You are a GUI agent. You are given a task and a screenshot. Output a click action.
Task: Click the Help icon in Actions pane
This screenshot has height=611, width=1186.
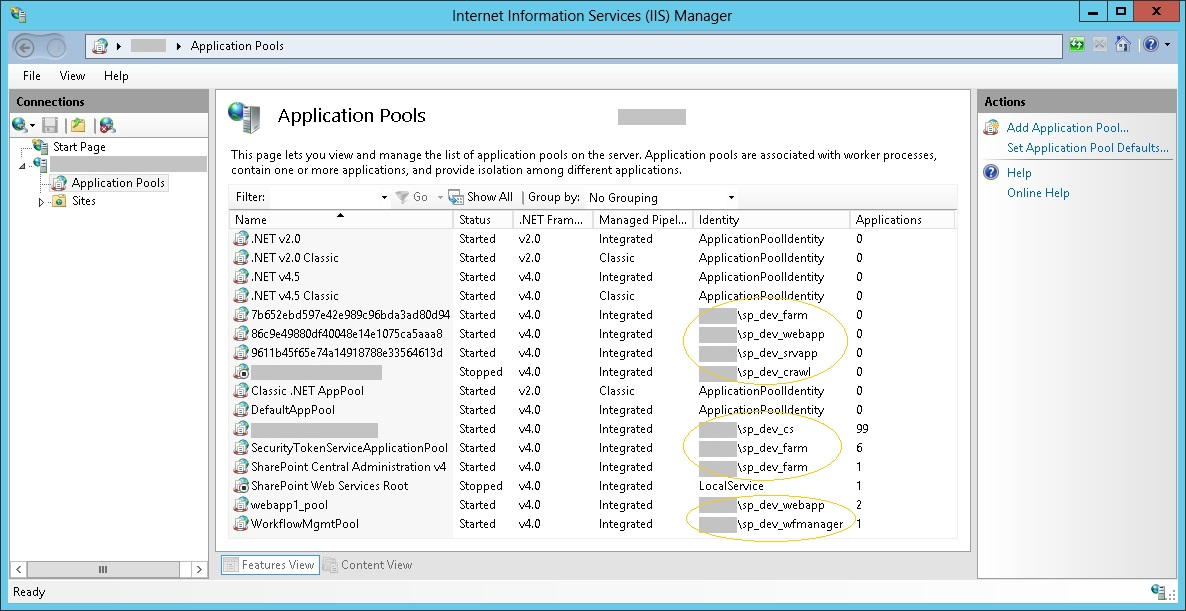[x=991, y=172]
